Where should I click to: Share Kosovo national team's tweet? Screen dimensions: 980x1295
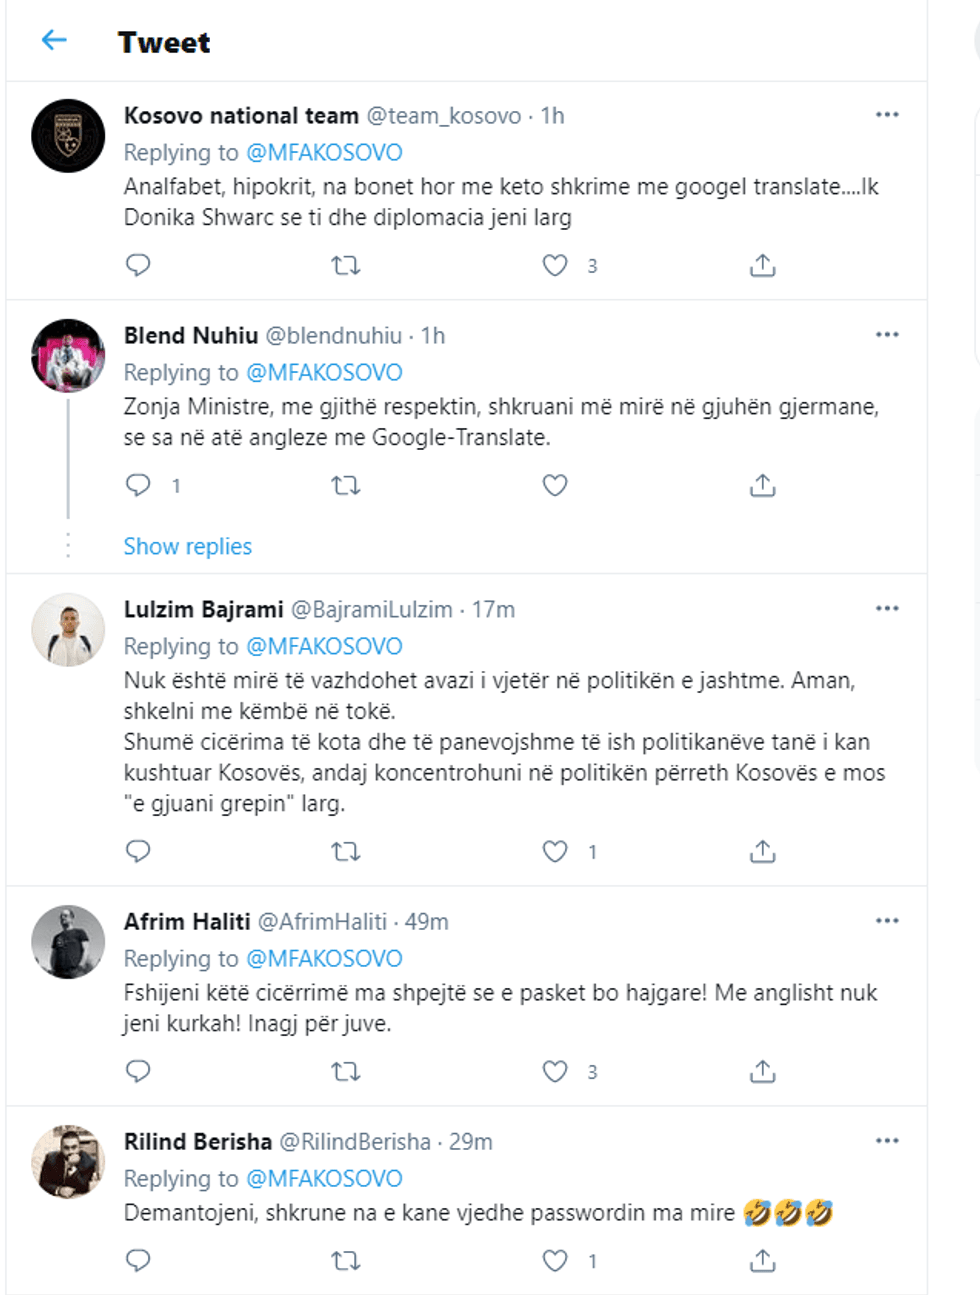762,265
